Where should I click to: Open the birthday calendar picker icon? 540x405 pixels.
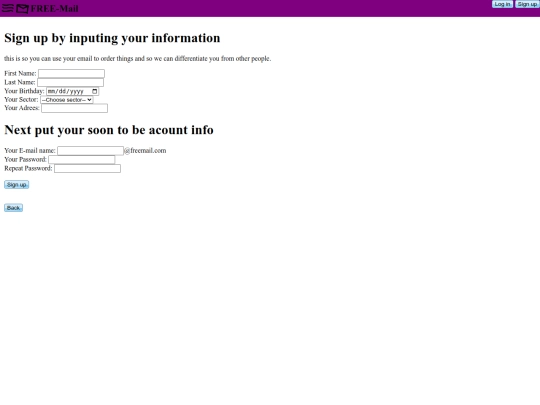pyautogui.click(x=94, y=91)
